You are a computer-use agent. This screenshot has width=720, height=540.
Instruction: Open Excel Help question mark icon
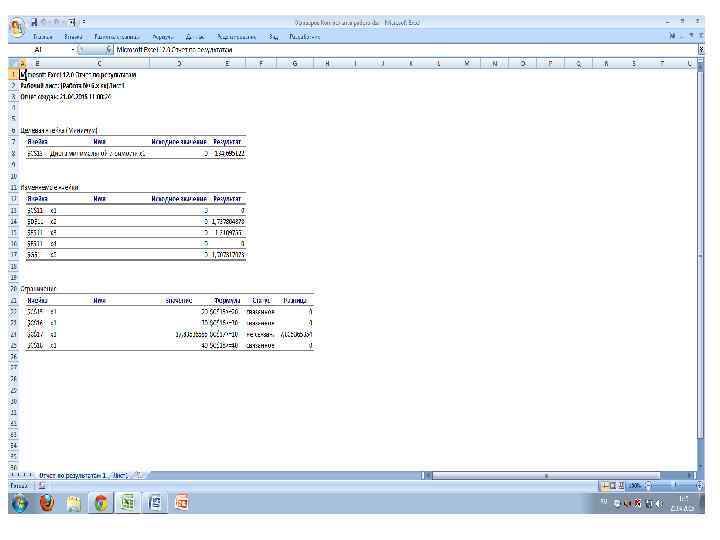(x=673, y=36)
